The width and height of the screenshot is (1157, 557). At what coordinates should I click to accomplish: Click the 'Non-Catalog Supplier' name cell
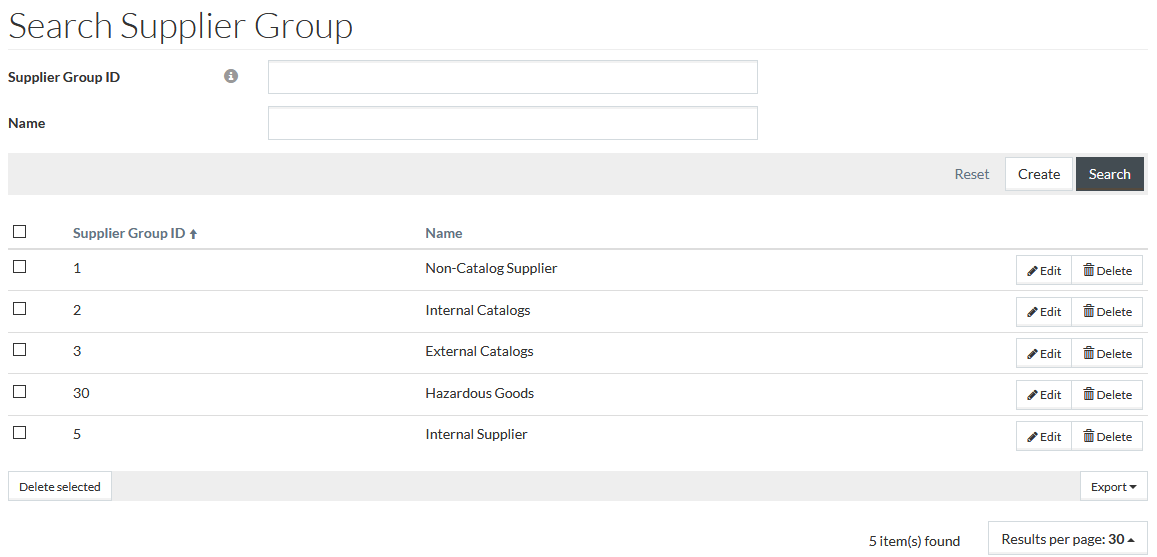(x=491, y=269)
